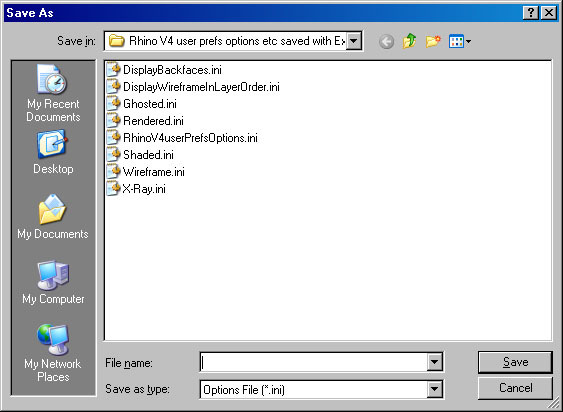Open My Computer location
Image resolution: width=563 pixels, height=412 pixels.
click(53, 282)
